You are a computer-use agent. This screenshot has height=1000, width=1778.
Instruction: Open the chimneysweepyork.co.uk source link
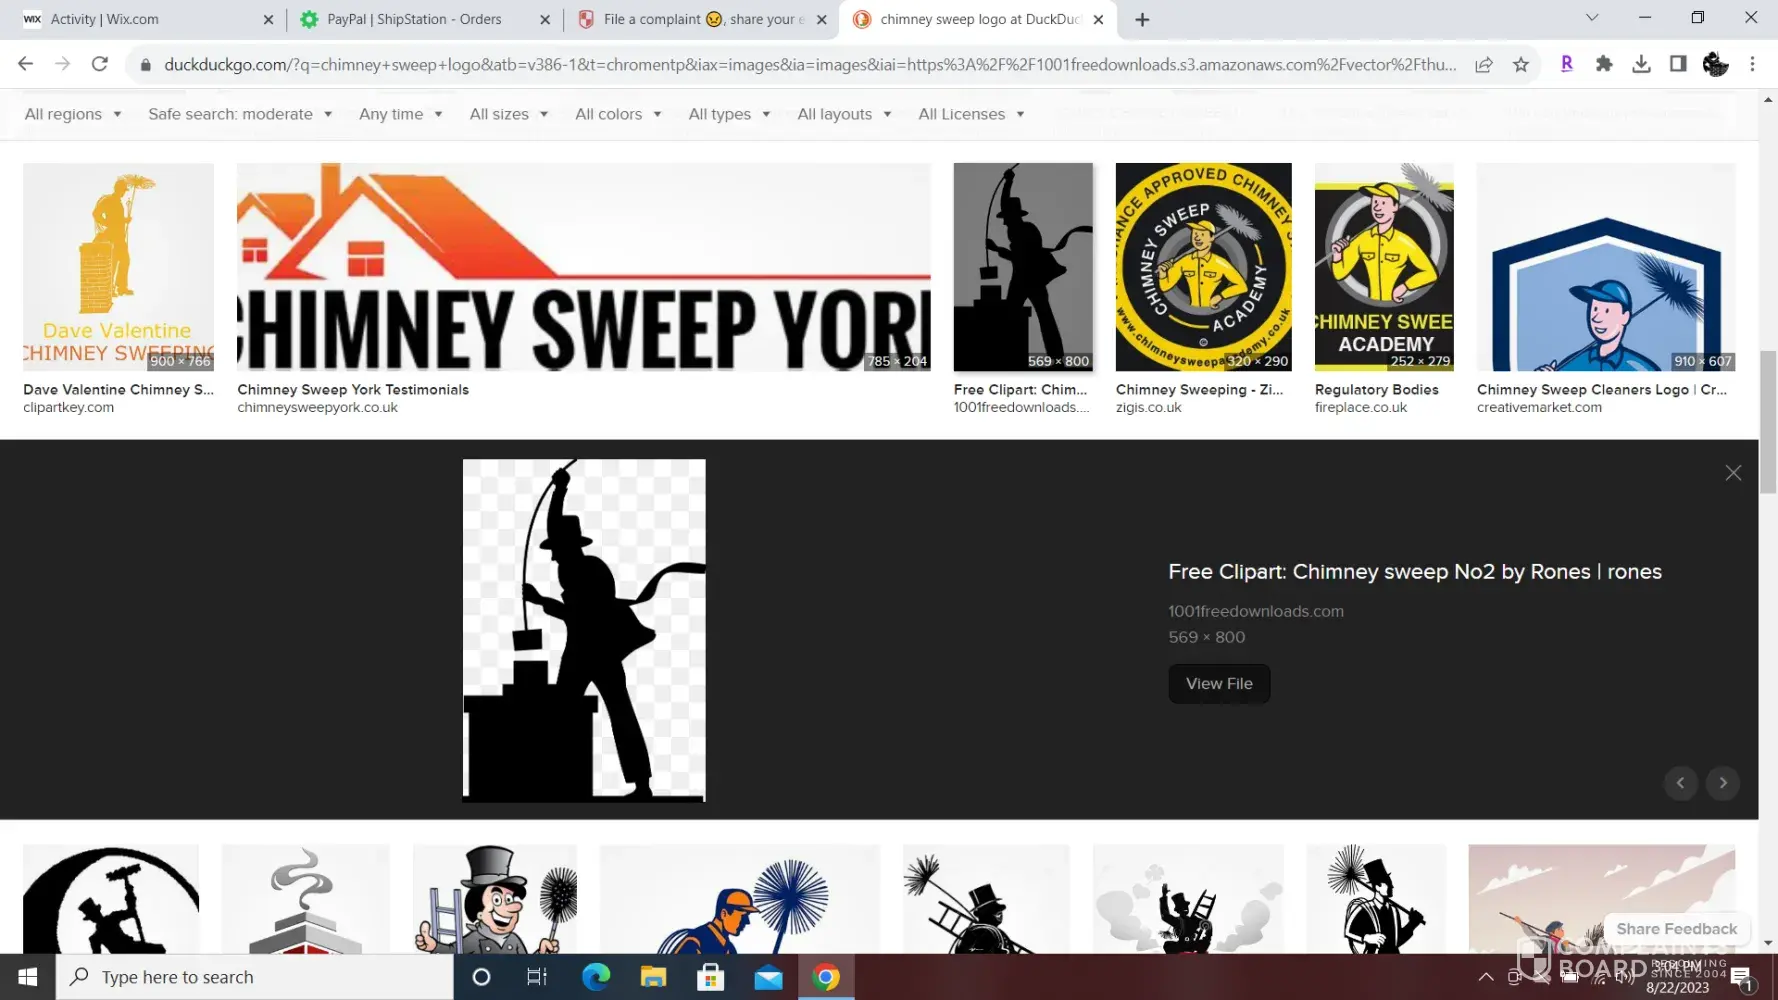318,408
